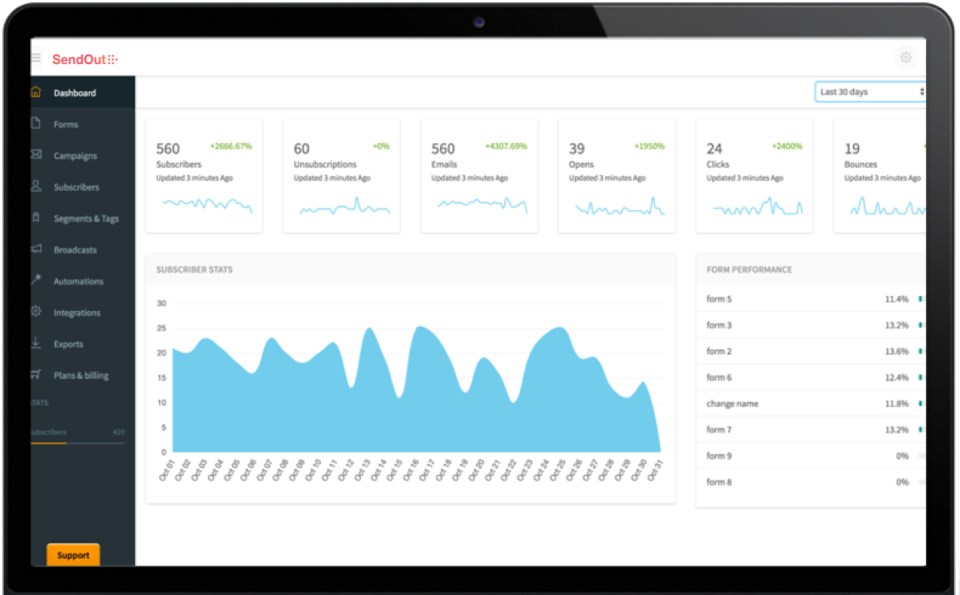960x595 pixels.
Task: Open Automations via the rocket icon
Action: pos(38,281)
